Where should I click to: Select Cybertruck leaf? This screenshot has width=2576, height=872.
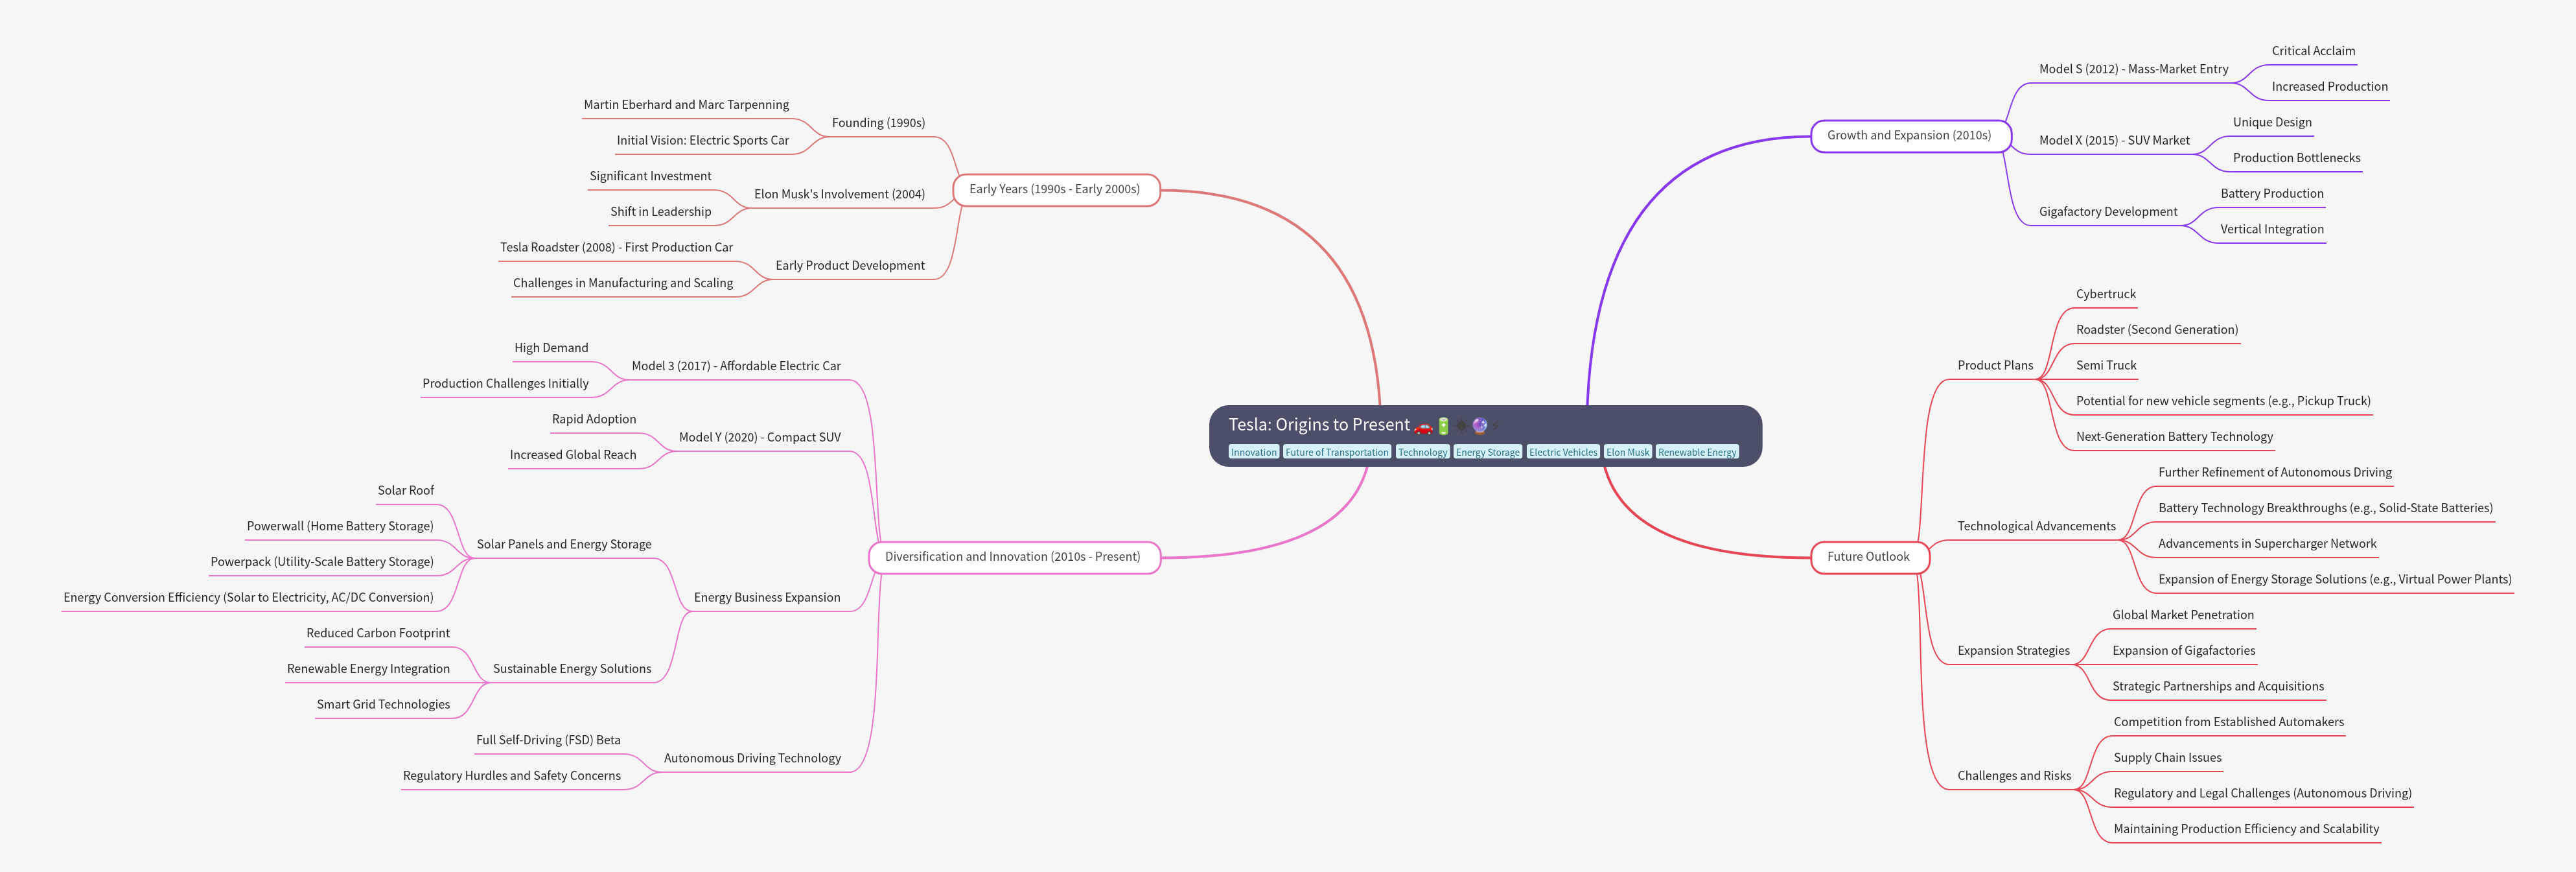(2106, 294)
